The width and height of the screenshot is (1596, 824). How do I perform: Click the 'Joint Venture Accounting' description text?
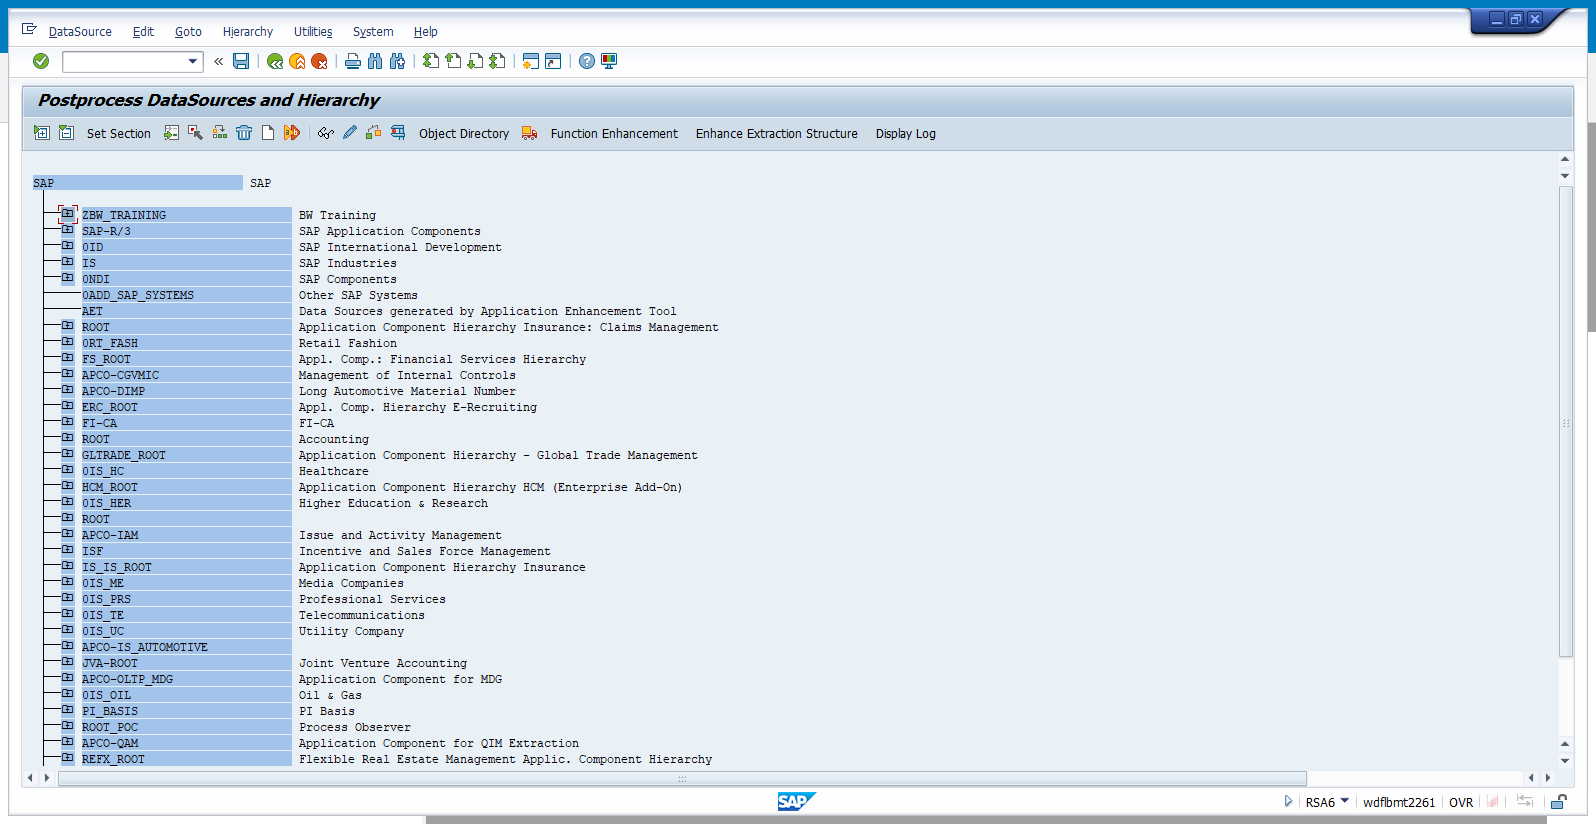point(383,663)
